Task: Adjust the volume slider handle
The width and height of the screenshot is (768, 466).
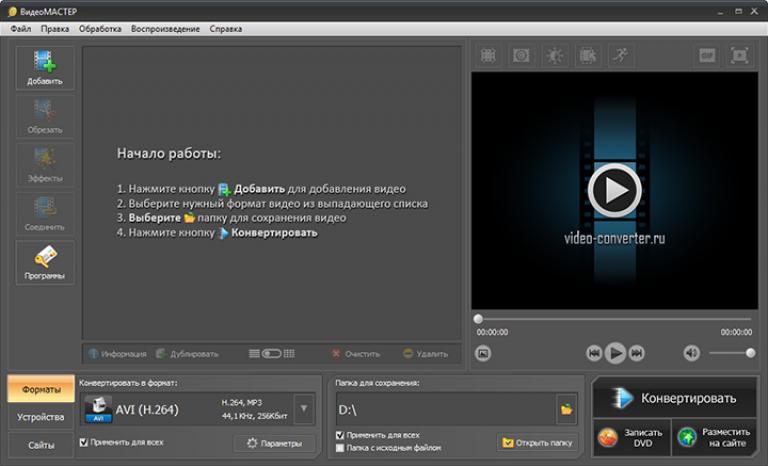Action: [750, 353]
